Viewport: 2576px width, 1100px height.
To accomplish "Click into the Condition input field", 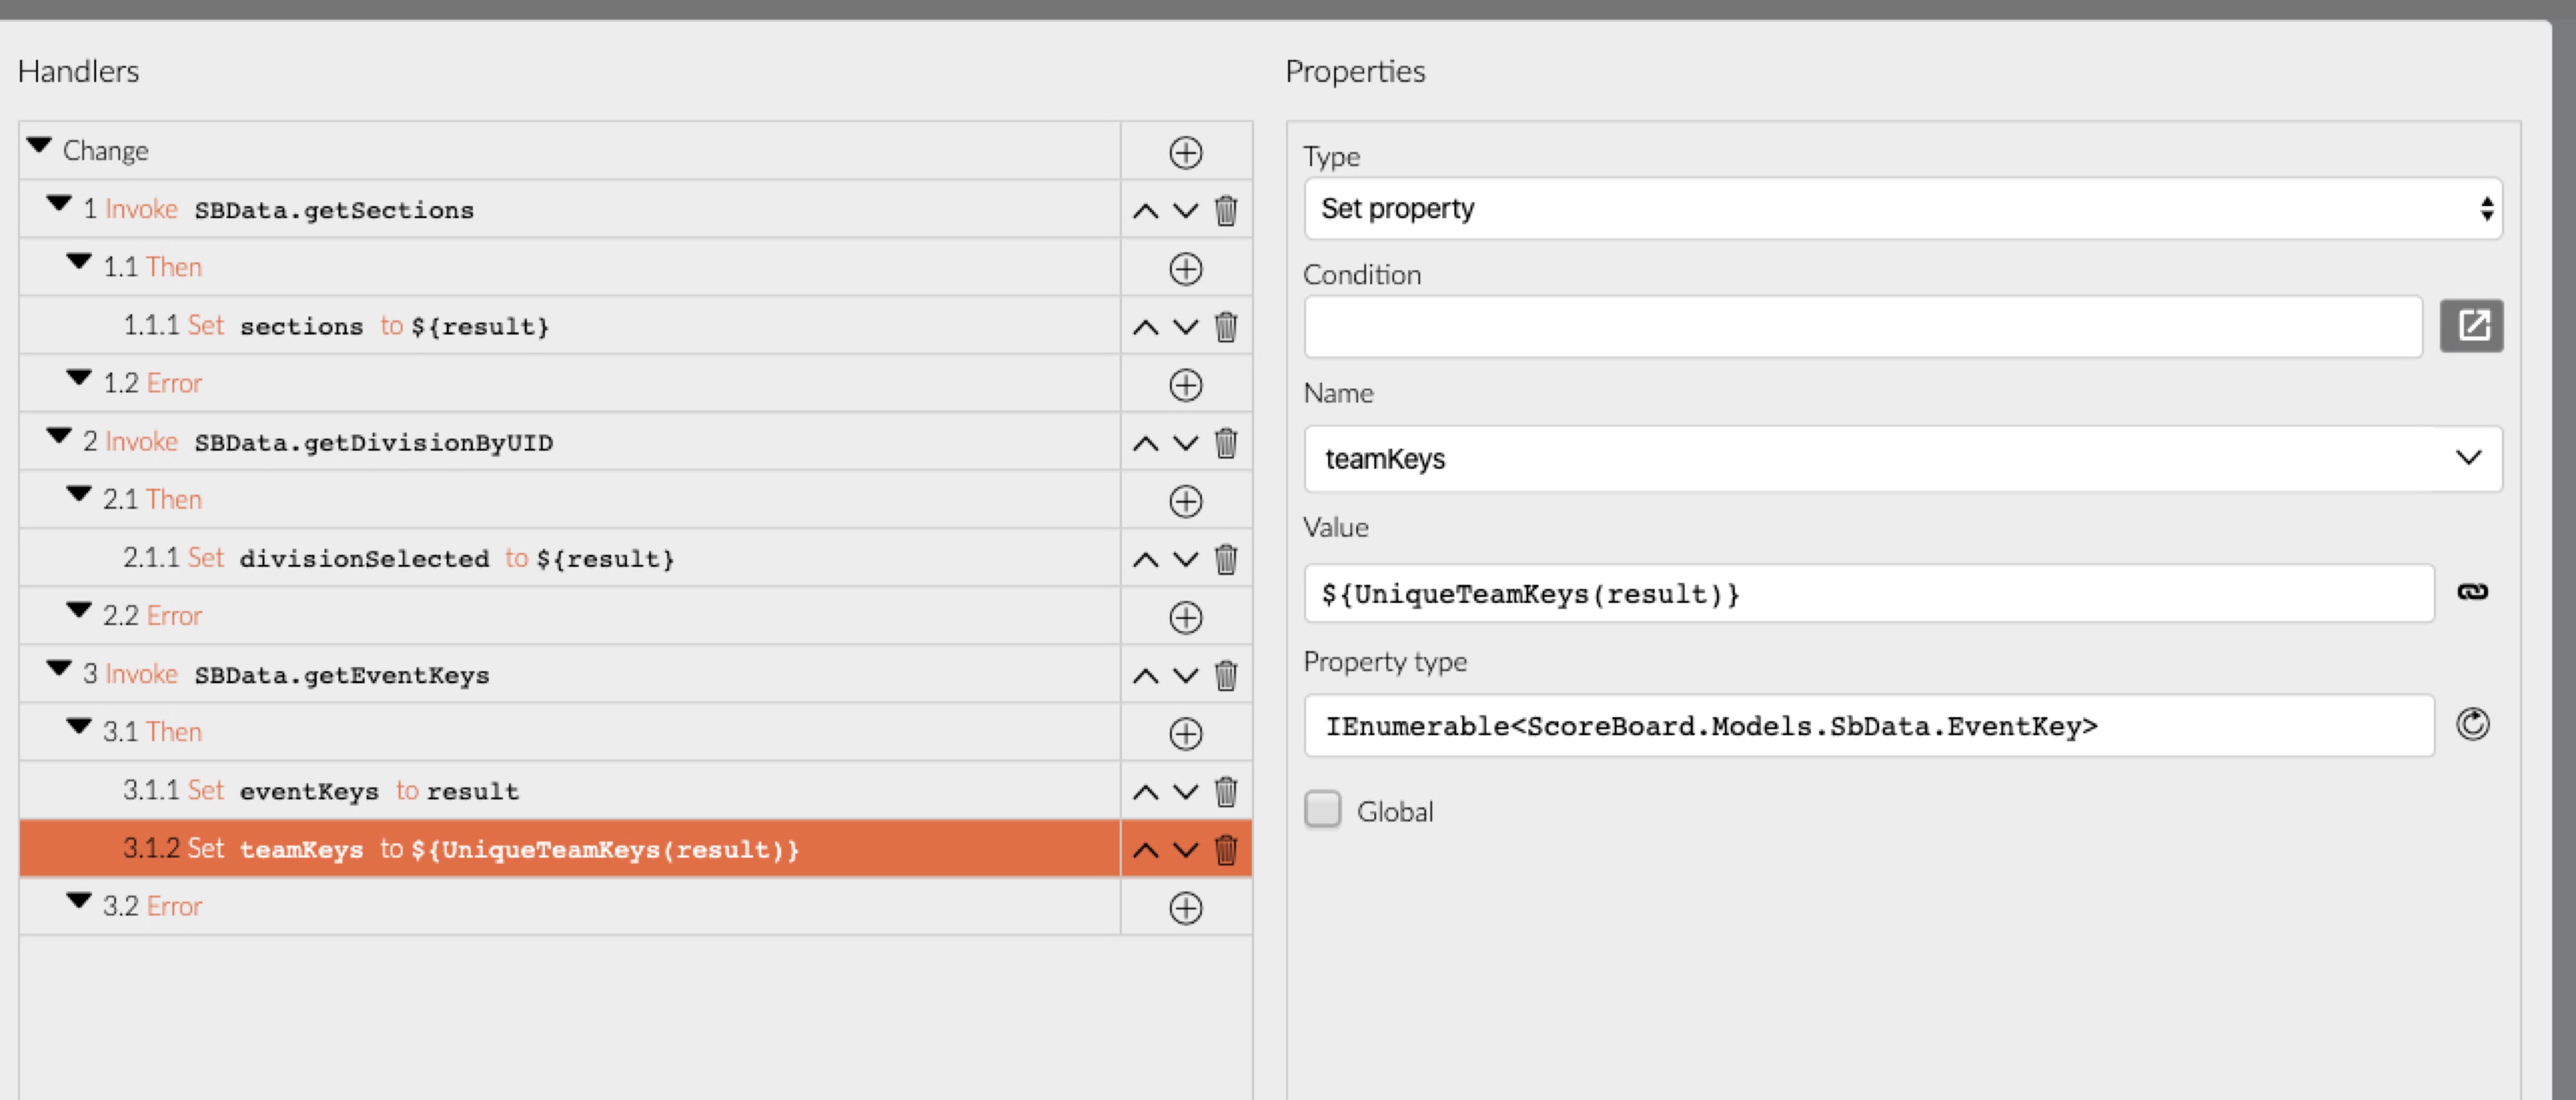I will (1862, 326).
